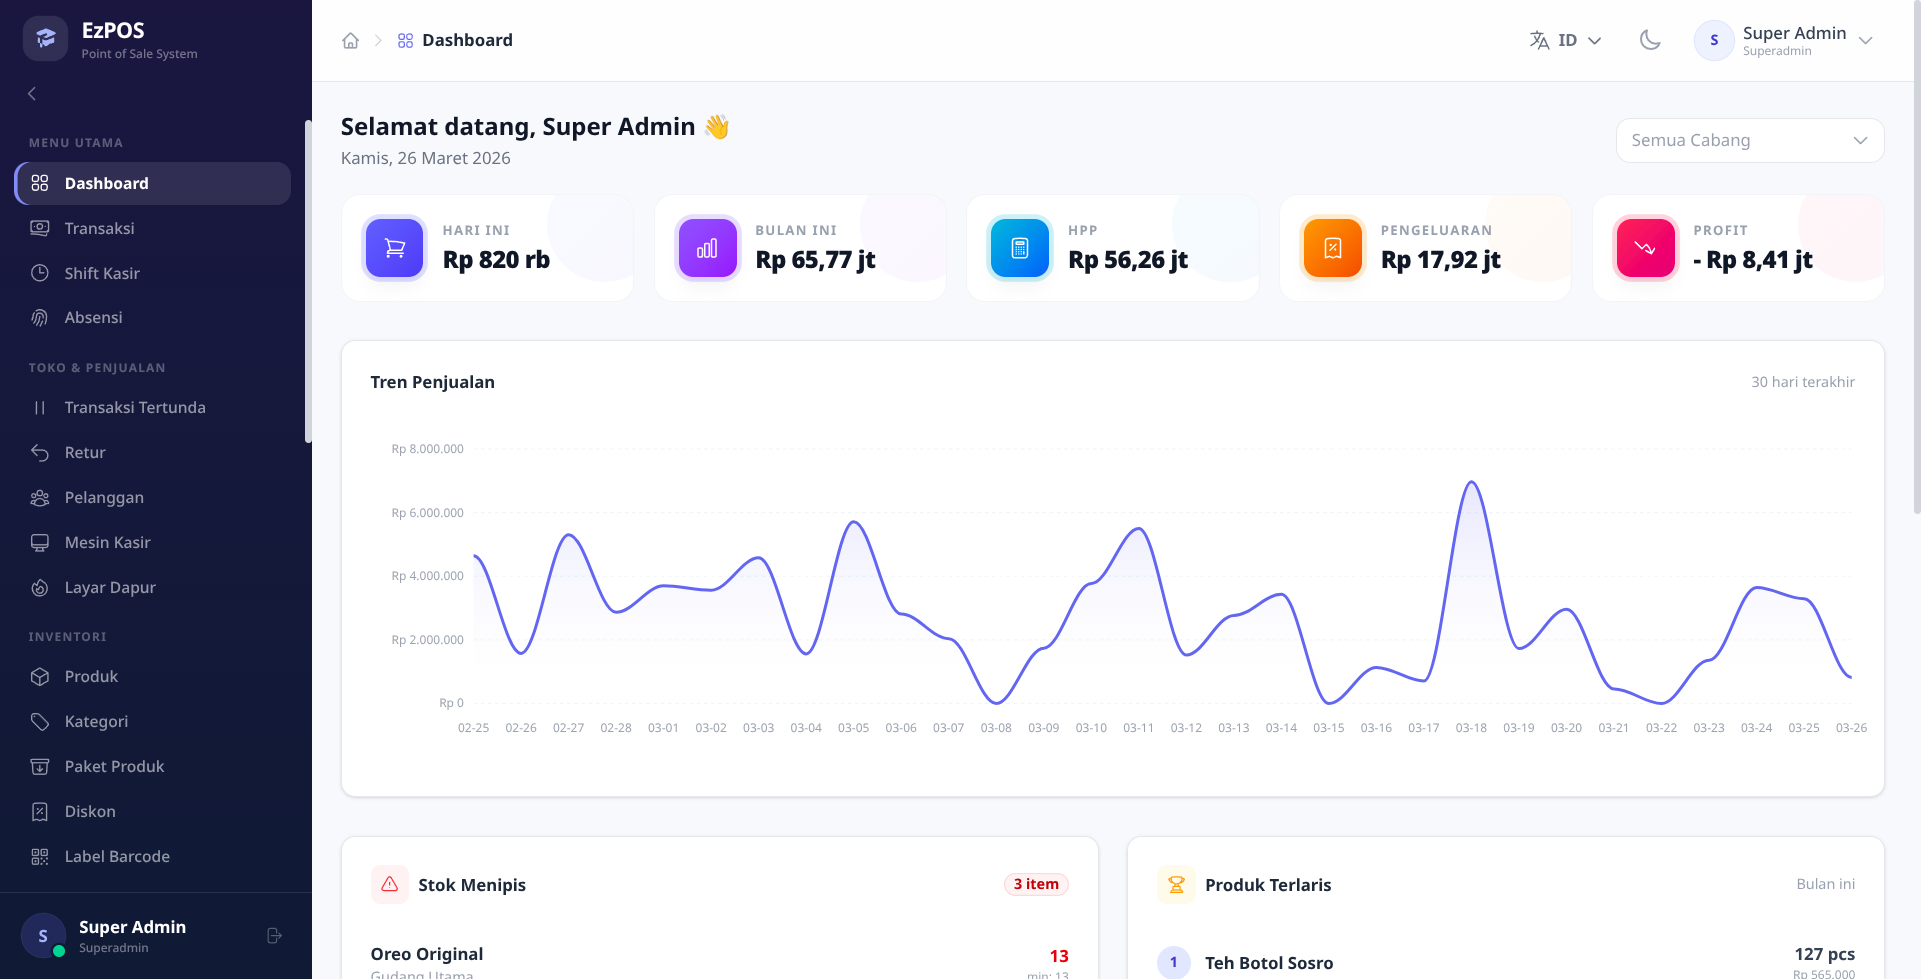Viewport: 1921px width, 979px height.
Task: Go to Shift Kasir in sidebar
Action: (x=102, y=274)
